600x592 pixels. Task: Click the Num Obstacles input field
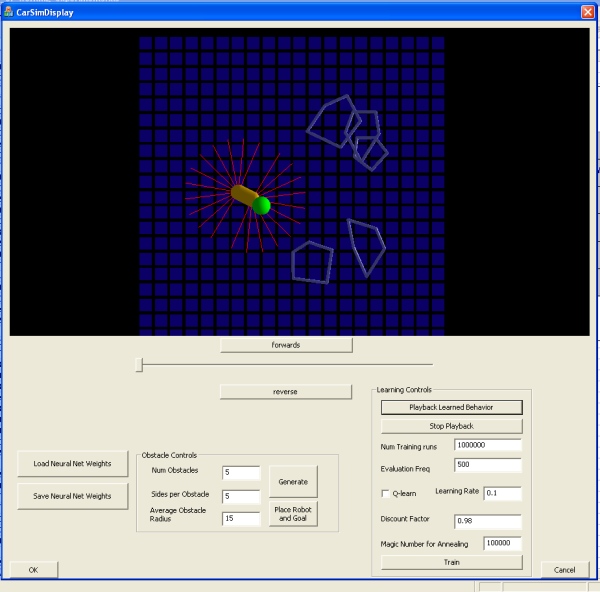pos(241,473)
